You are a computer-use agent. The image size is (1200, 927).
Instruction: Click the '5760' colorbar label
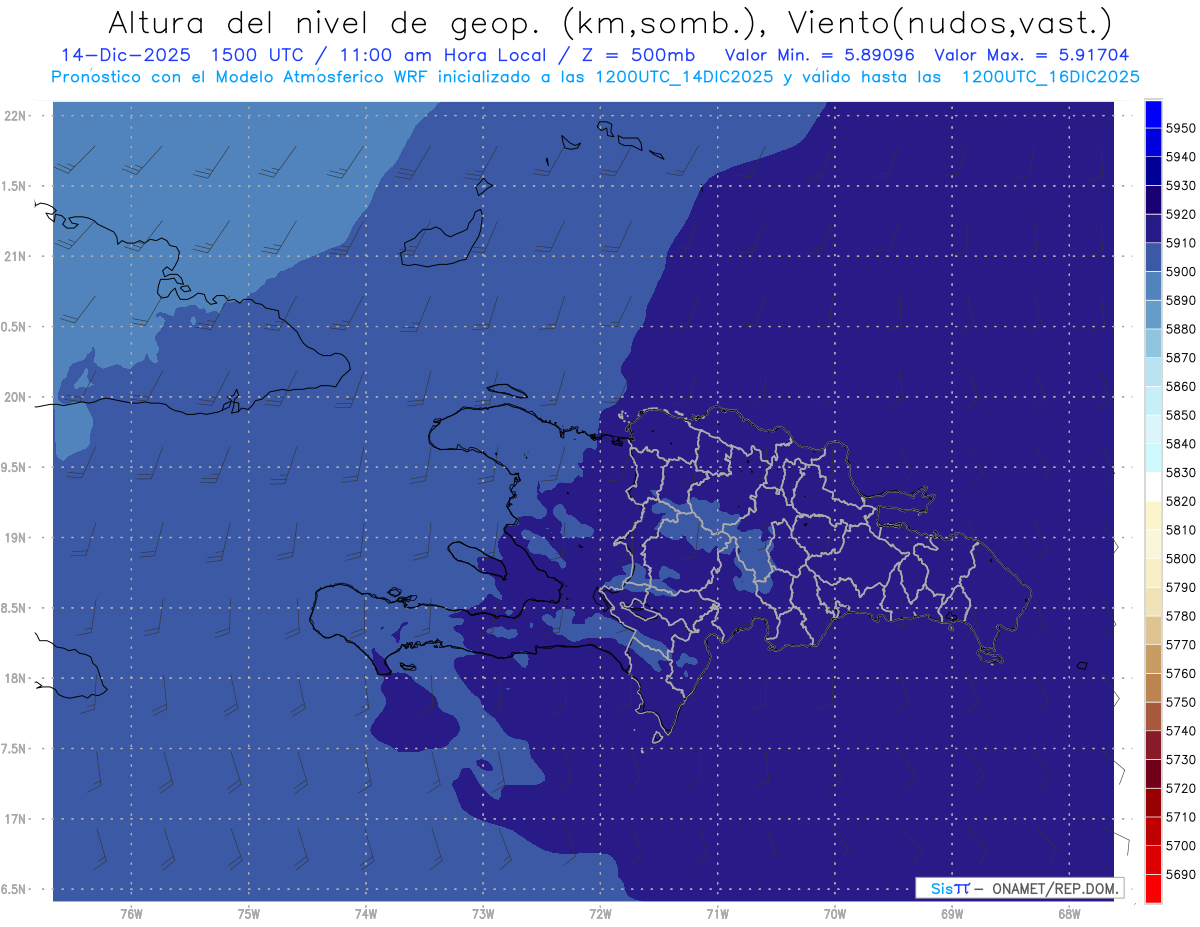[1180, 673]
